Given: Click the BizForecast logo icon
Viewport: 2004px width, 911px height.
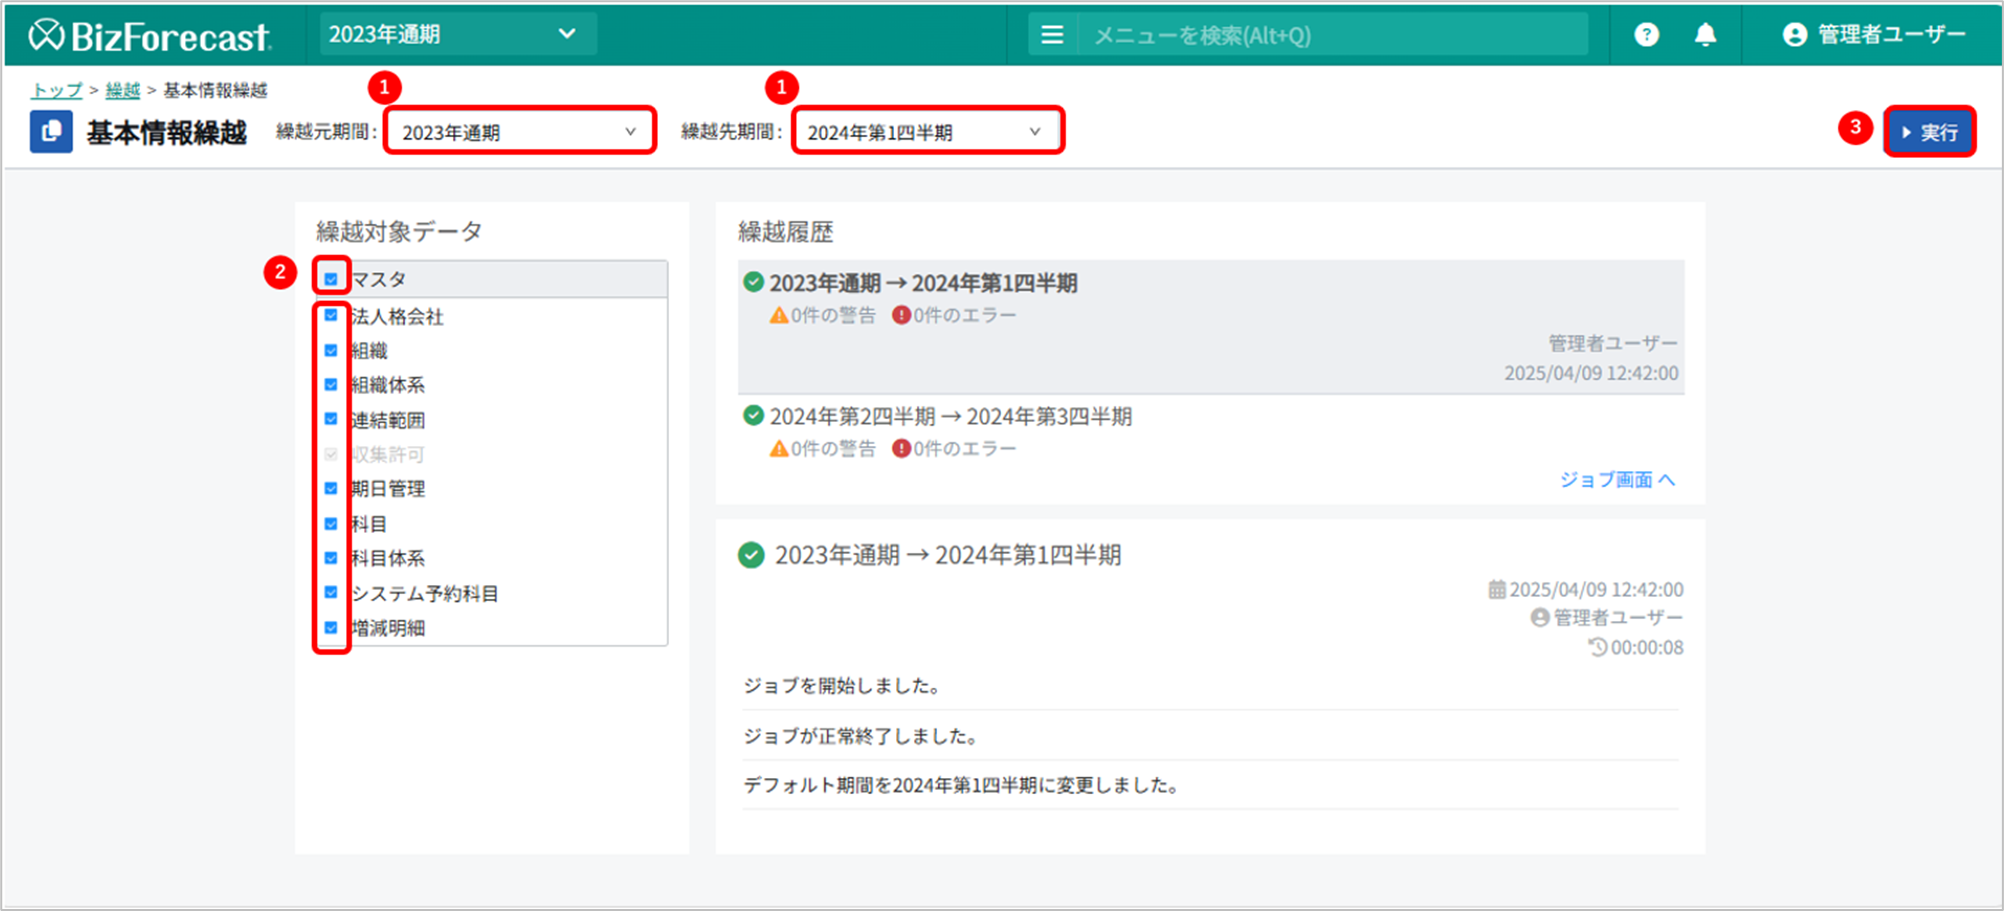Looking at the screenshot, I should coord(47,35).
